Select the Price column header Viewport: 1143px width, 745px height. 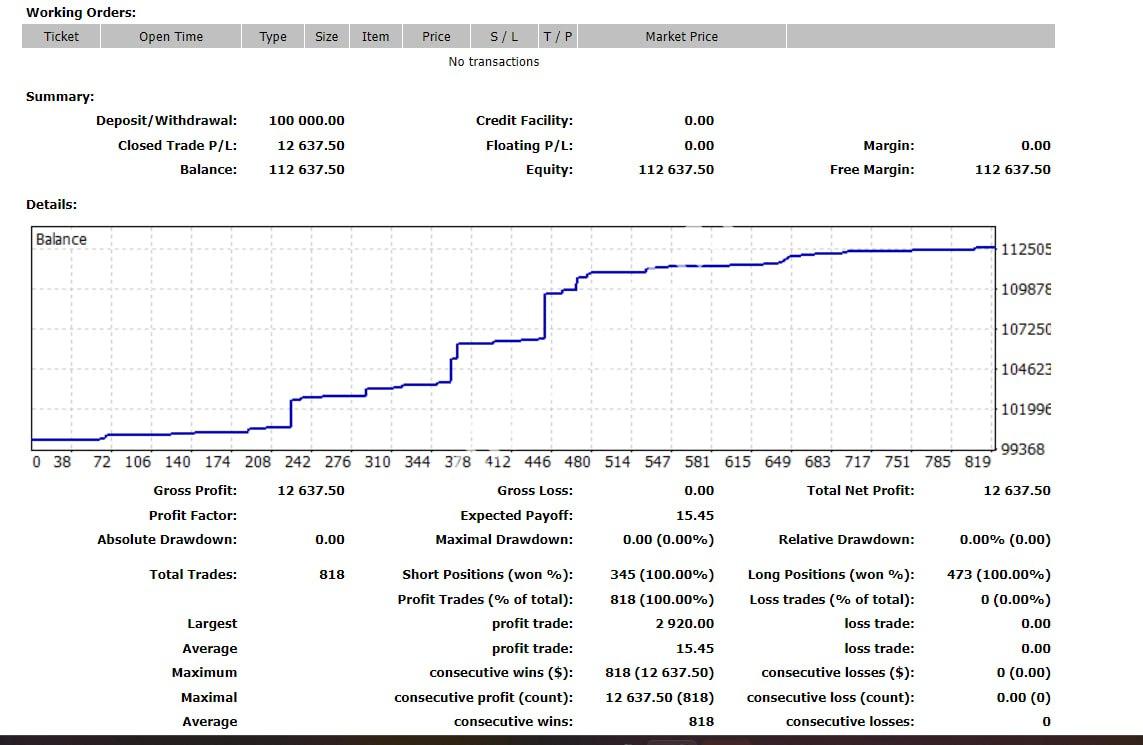[x=436, y=37]
